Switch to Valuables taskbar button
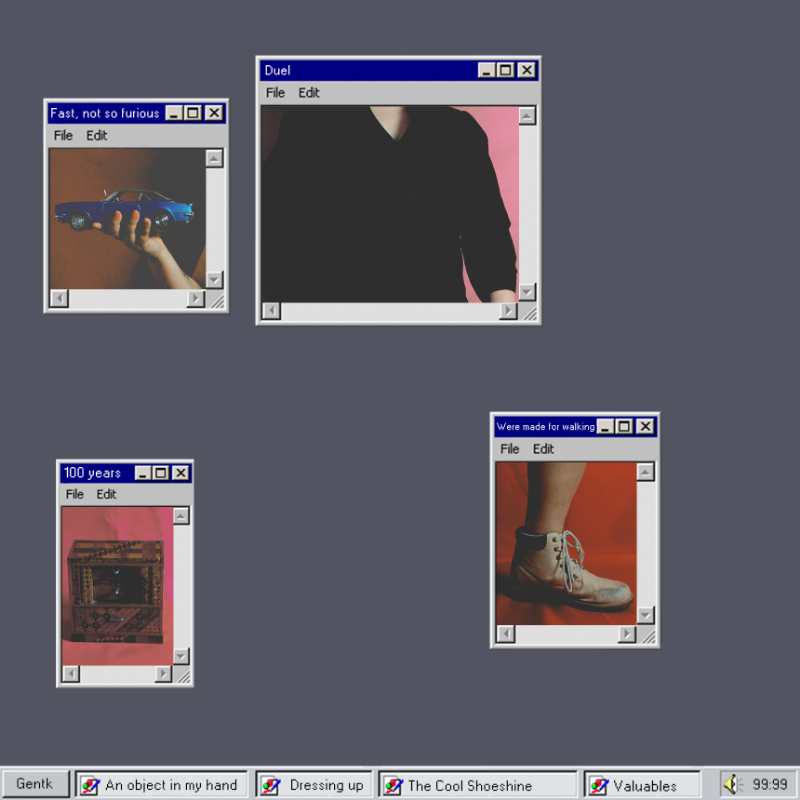 (x=643, y=785)
